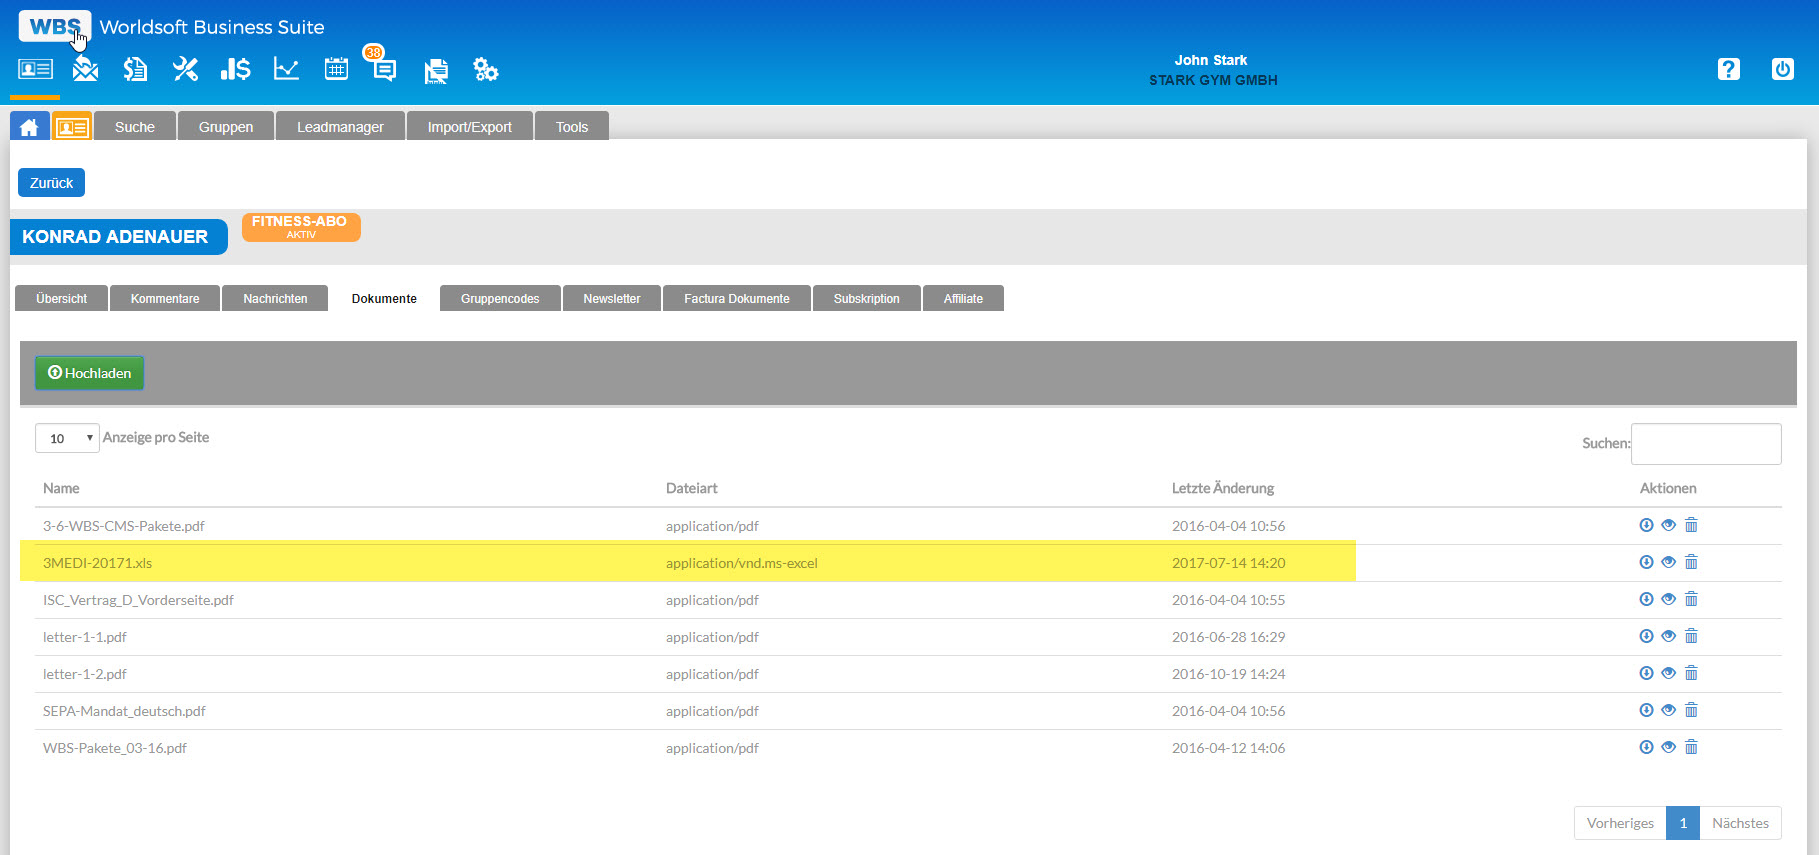1819x855 pixels.
Task: Click the Suchen search input field
Action: click(1705, 444)
